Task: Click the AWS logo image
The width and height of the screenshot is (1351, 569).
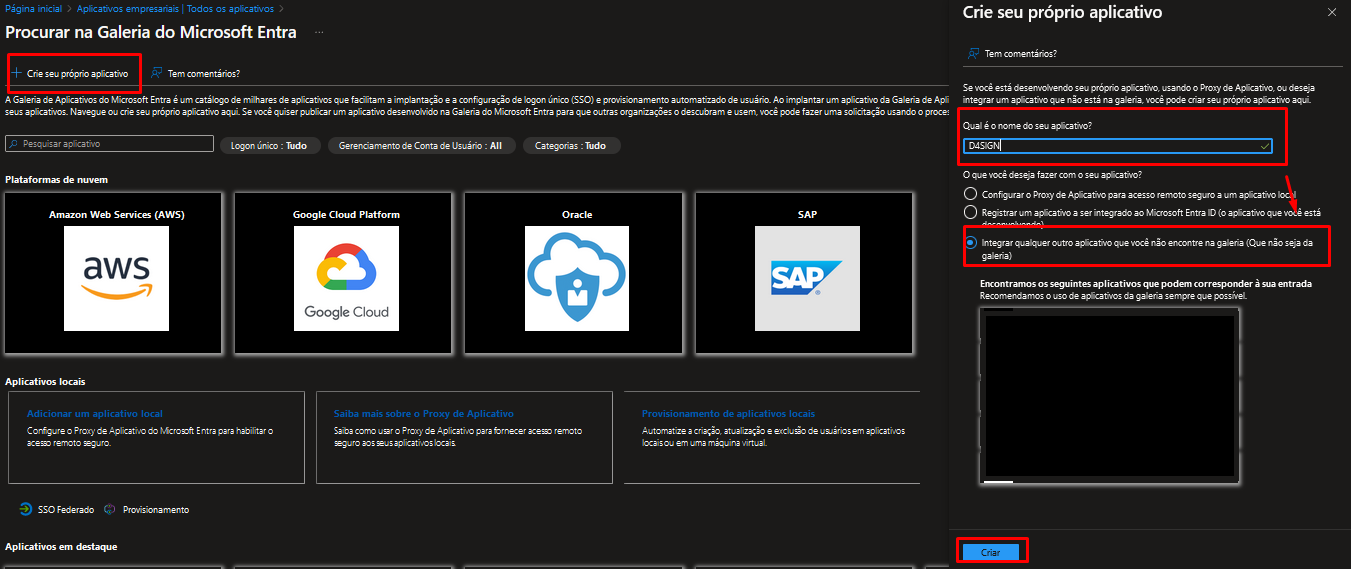Action: tap(117, 278)
